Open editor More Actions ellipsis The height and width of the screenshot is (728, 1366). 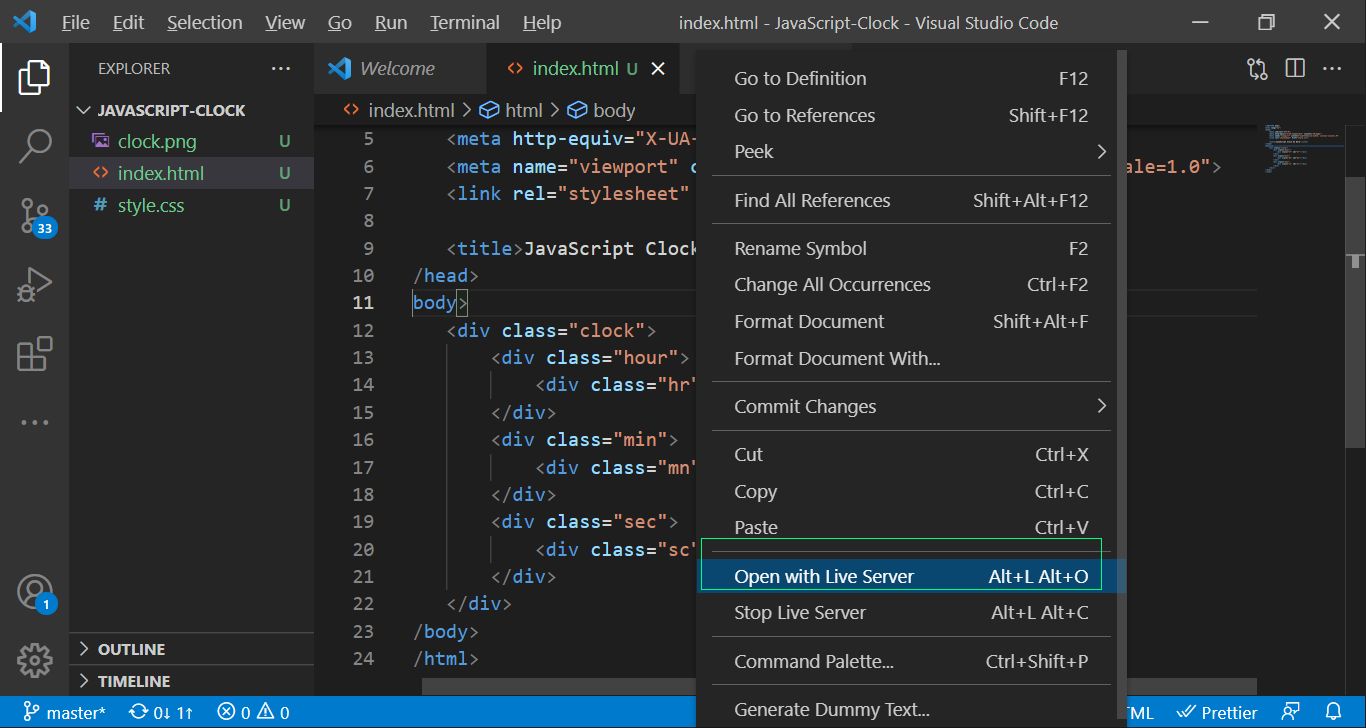(x=1332, y=69)
